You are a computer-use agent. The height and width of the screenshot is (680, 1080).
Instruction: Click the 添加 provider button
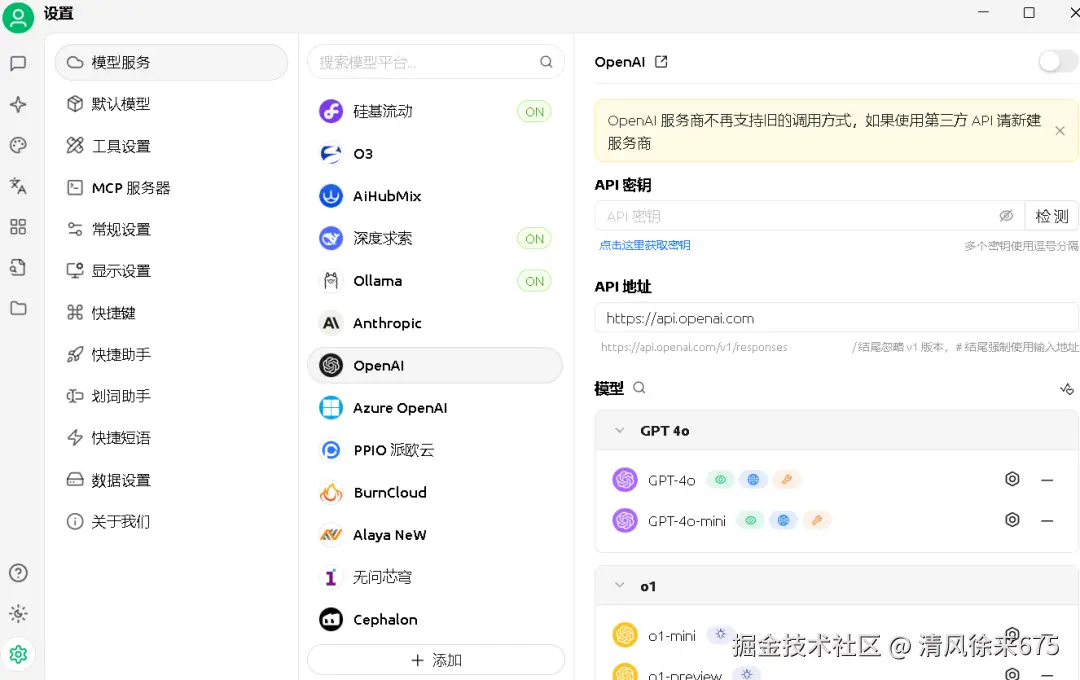(435, 660)
